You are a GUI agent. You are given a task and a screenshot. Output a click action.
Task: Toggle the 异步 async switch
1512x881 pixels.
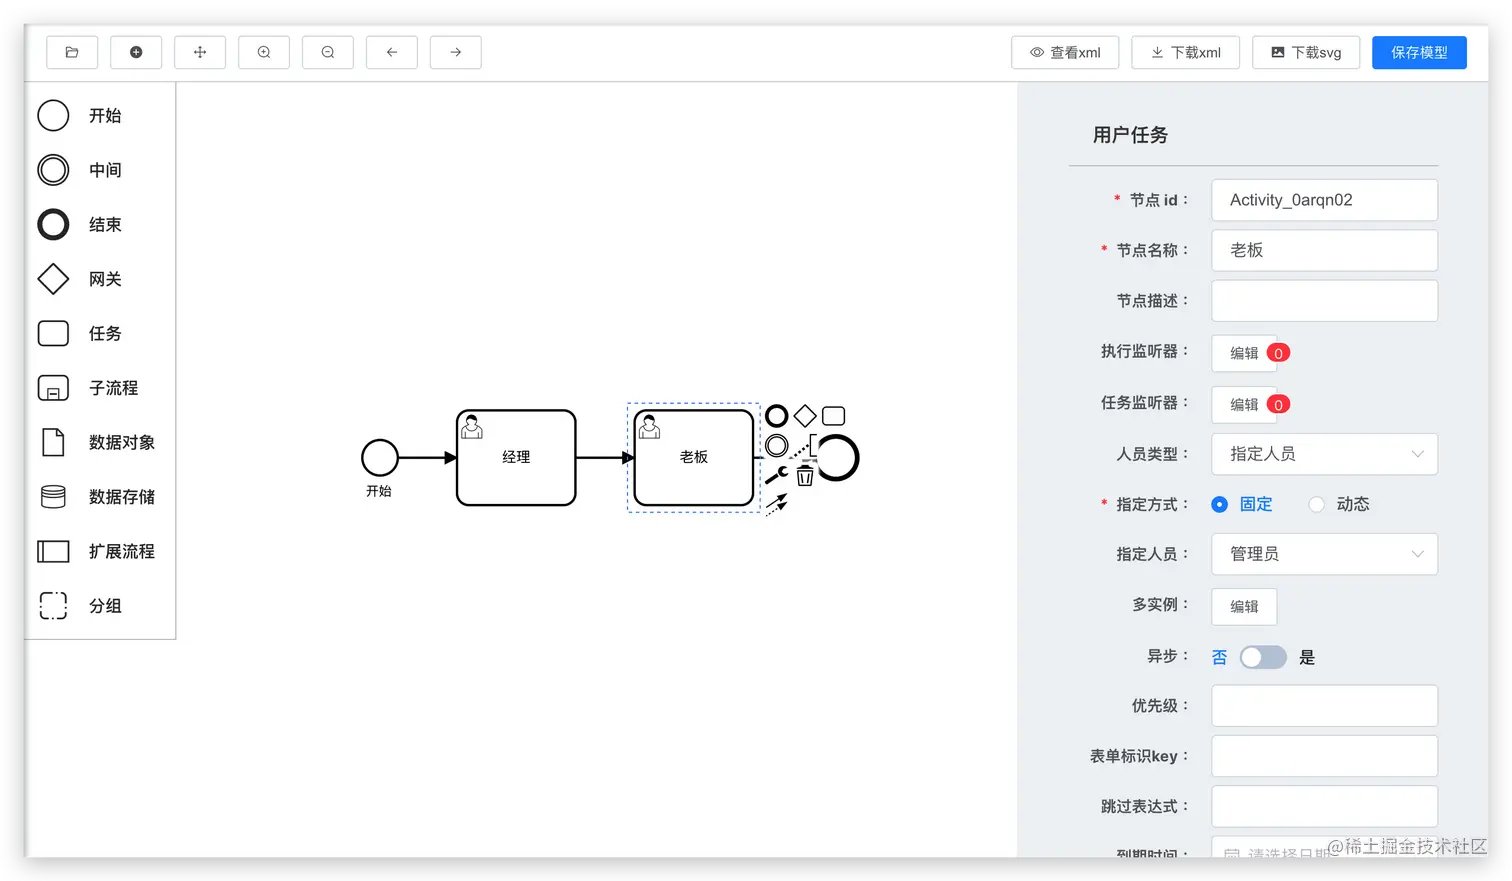[x=1263, y=657]
